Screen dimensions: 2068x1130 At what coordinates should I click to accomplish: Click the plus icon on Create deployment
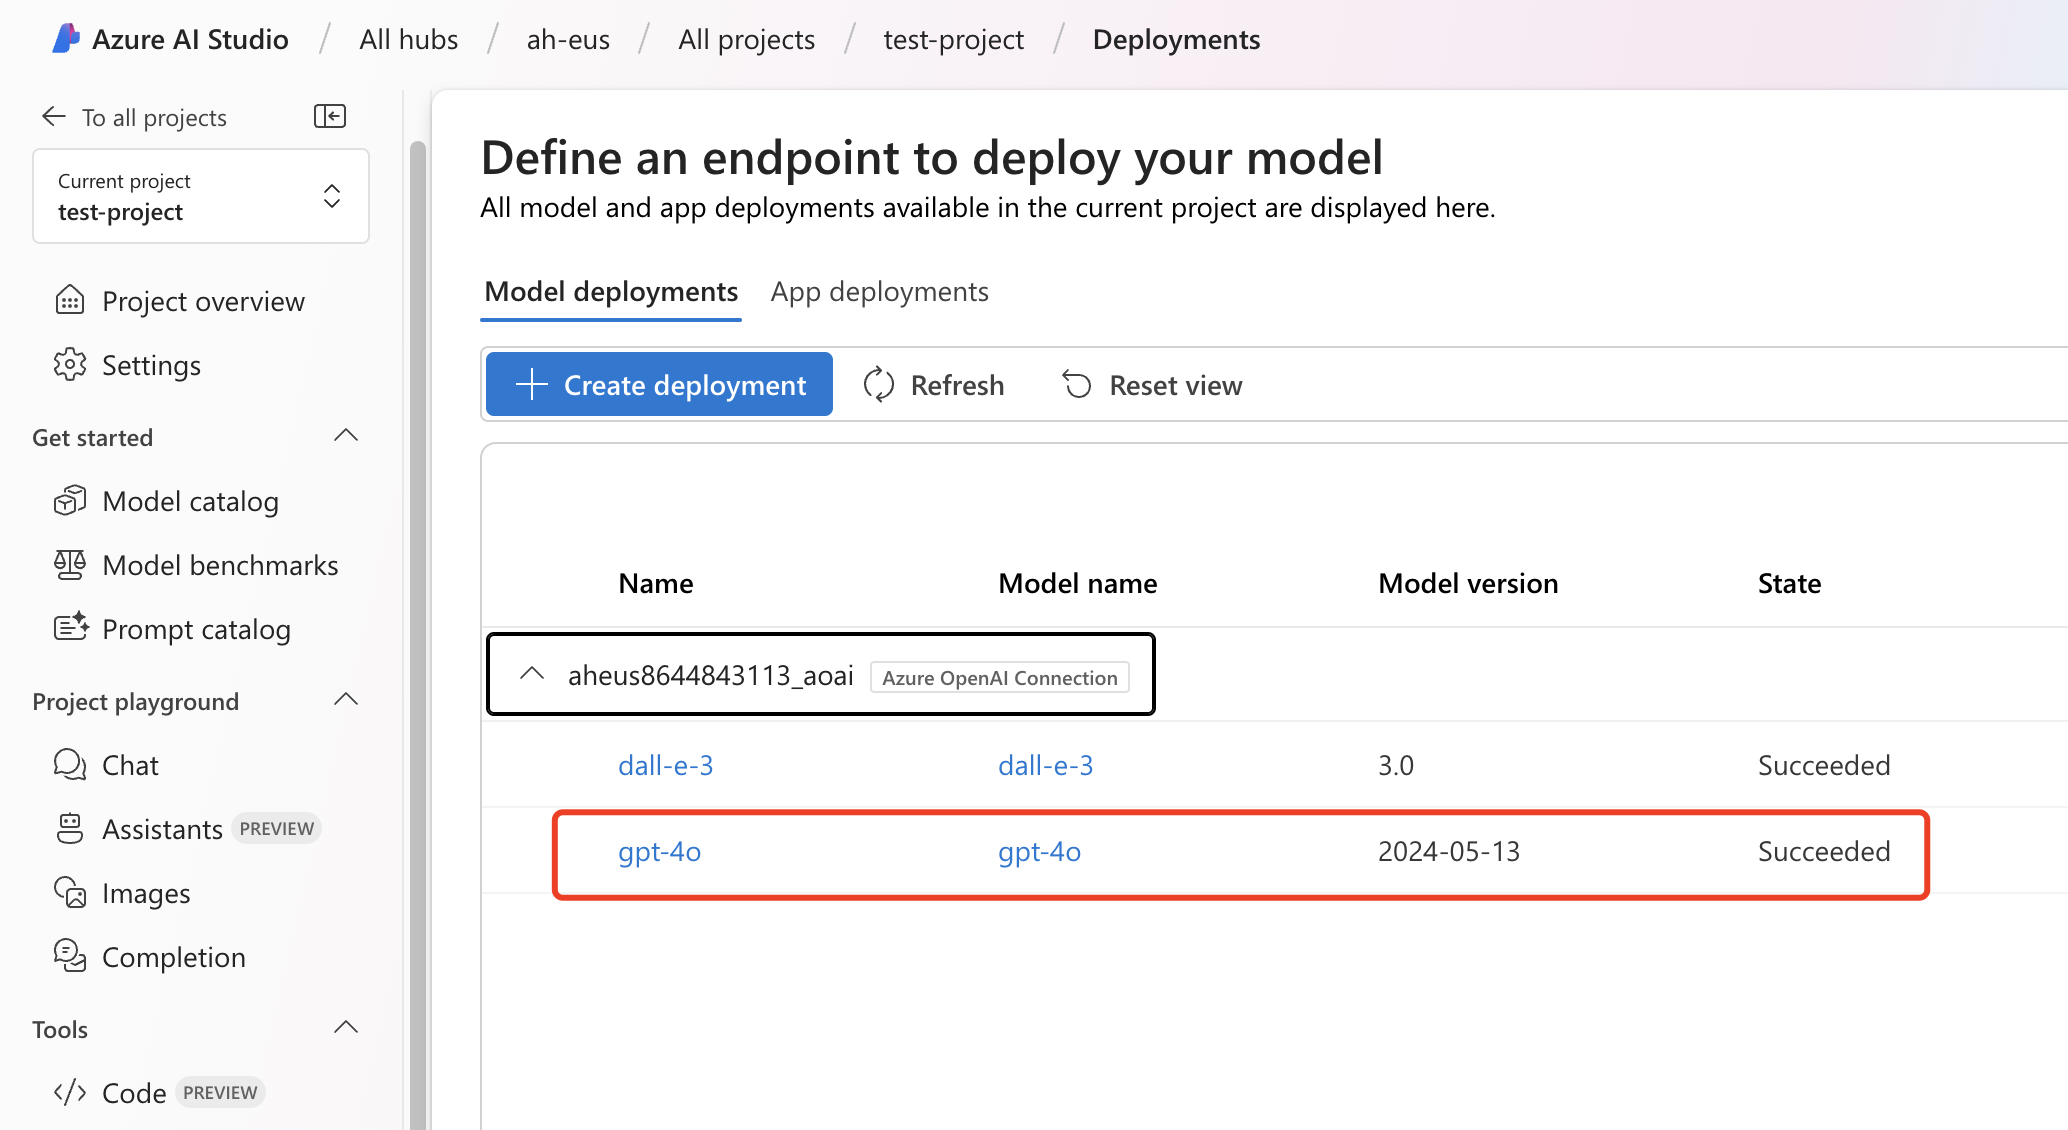click(532, 384)
